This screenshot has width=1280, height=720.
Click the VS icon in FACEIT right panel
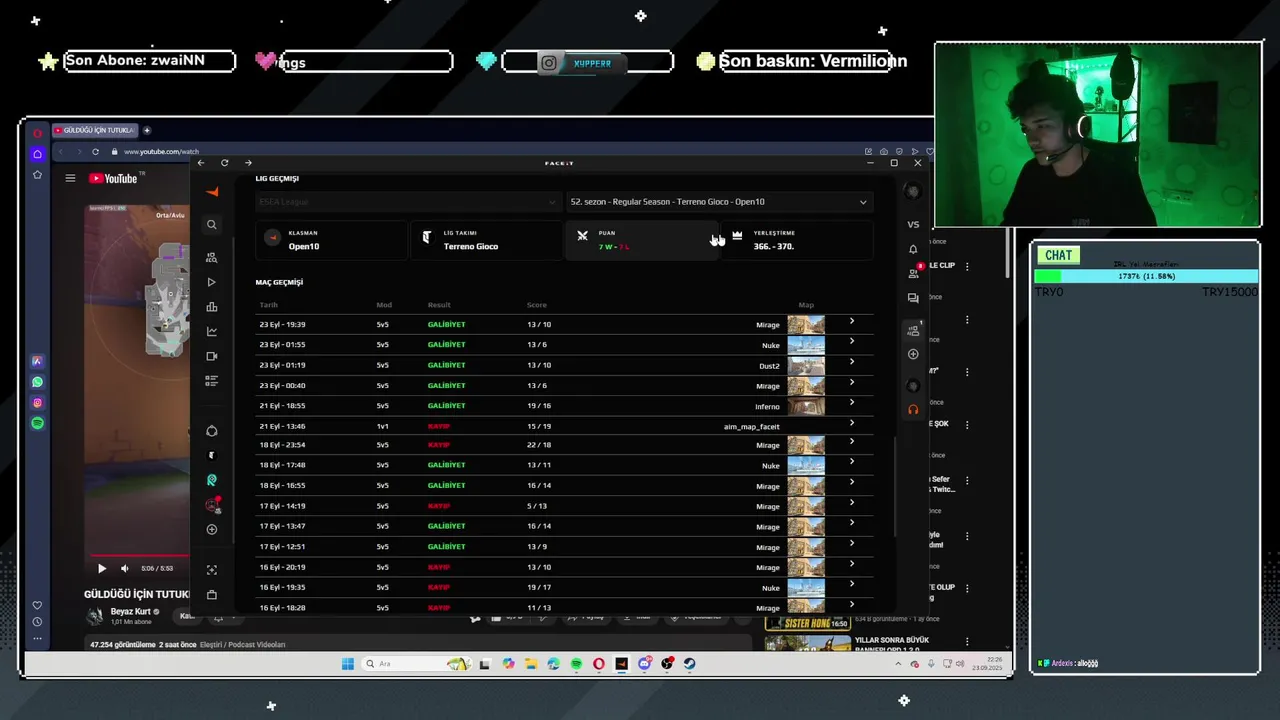913,224
